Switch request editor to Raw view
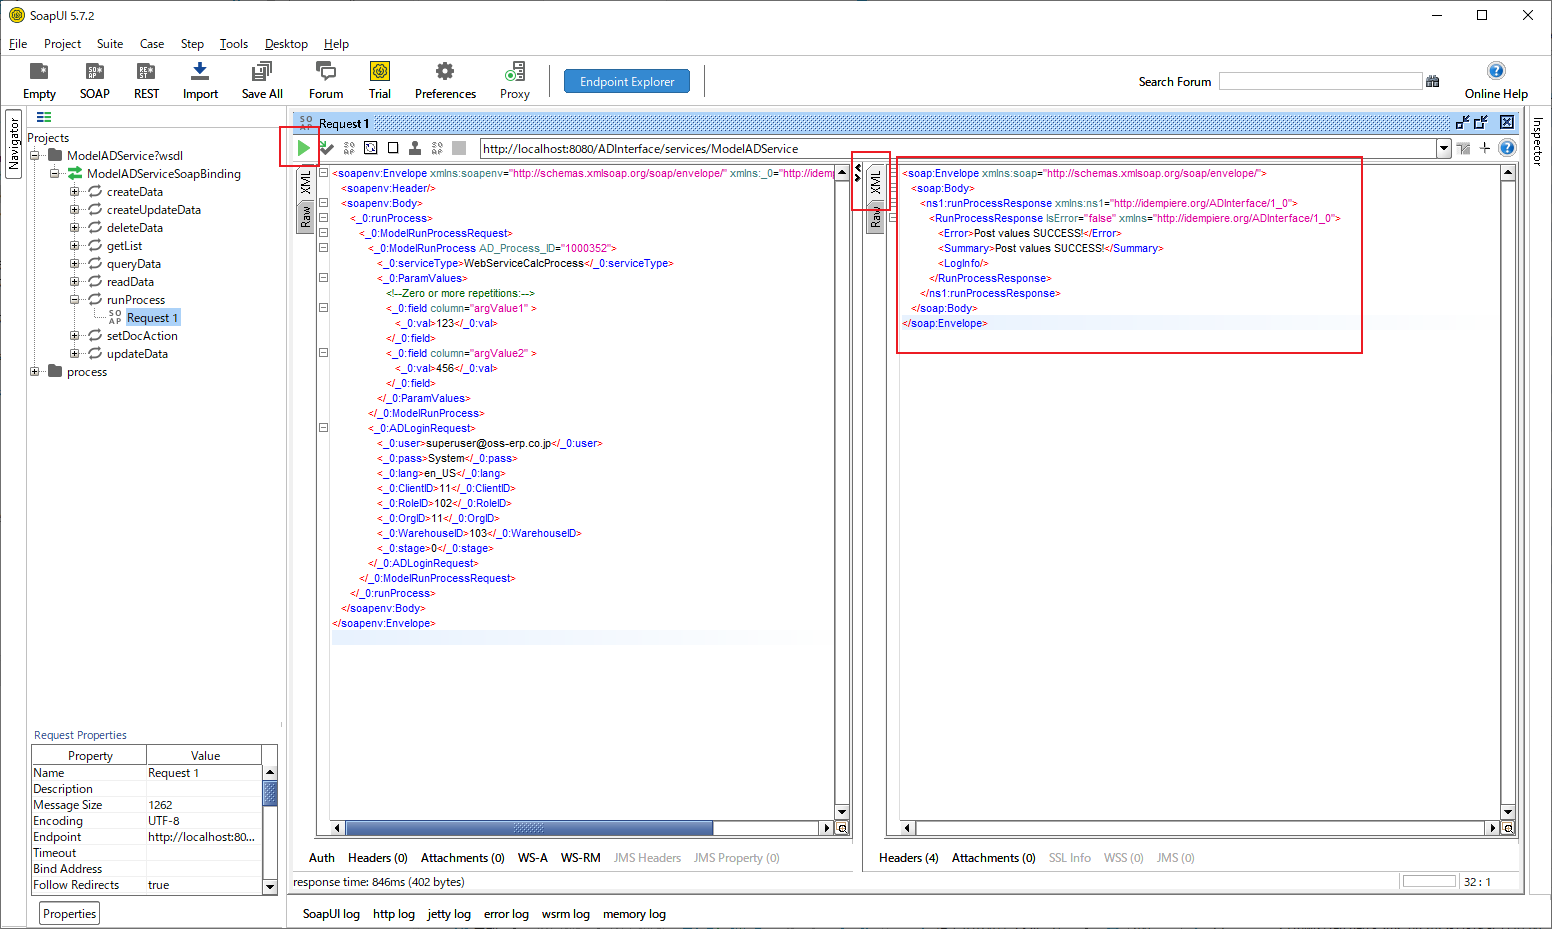 point(306,217)
